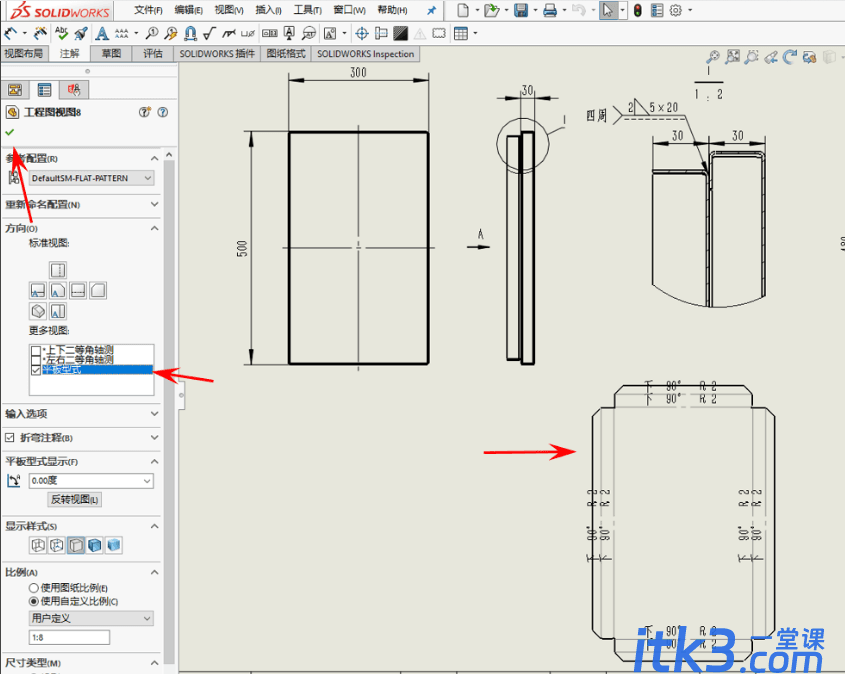845x674 pixels.
Task: Expand the 折弯注释 section chevron
Action: click(155, 437)
